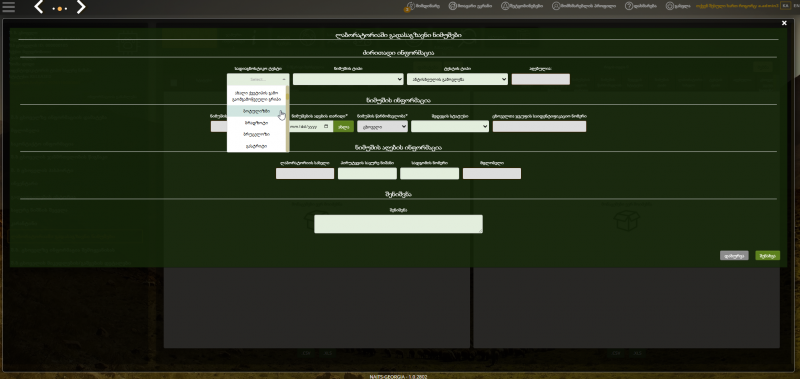Screen dimensions: 800x379
Task: Open the sample type dropdown beside Select...
Action: (348, 80)
